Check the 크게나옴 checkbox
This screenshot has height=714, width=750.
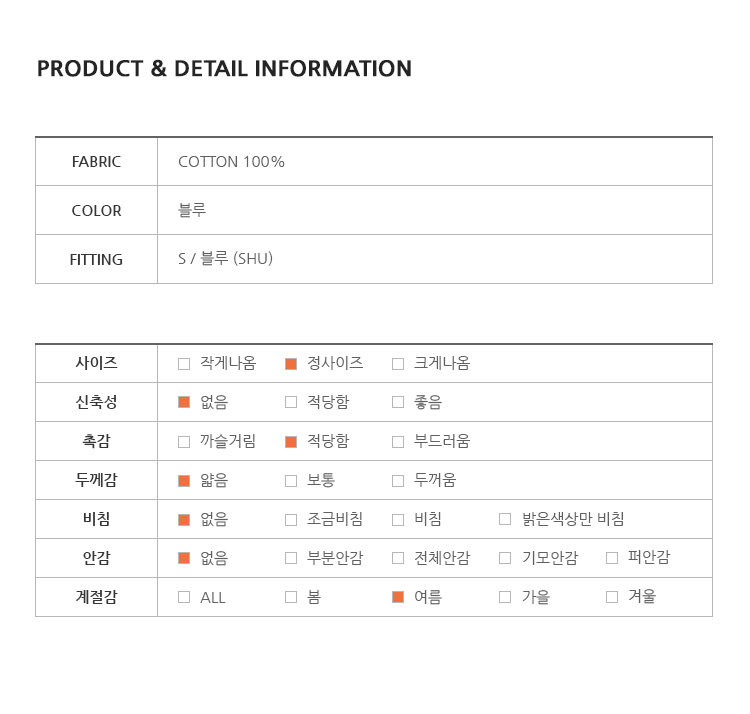click(x=398, y=364)
